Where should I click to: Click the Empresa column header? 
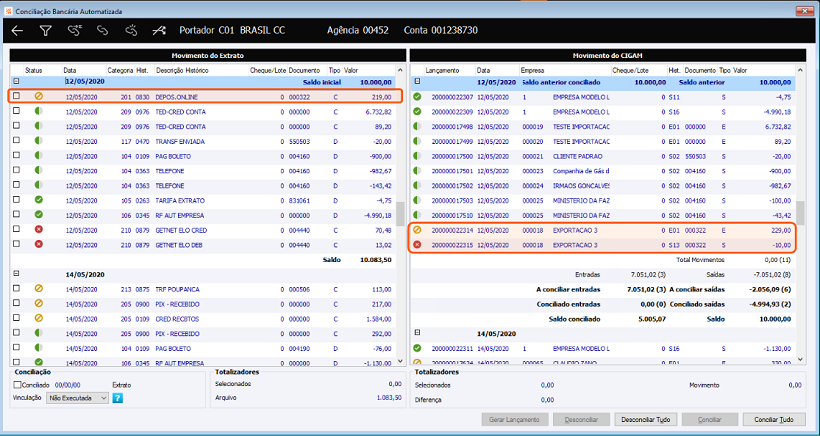(532, 71)
